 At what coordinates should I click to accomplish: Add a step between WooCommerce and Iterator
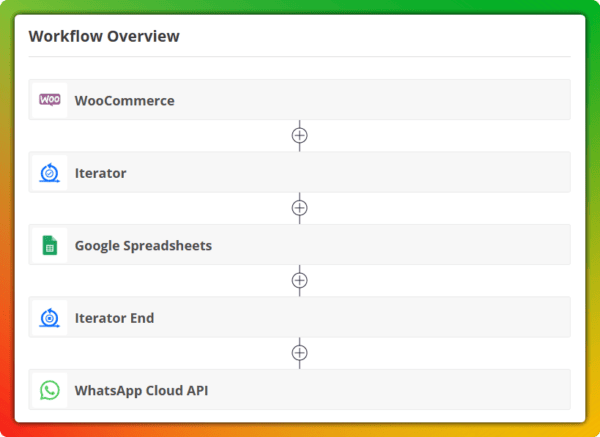click(x=299, y=135)
